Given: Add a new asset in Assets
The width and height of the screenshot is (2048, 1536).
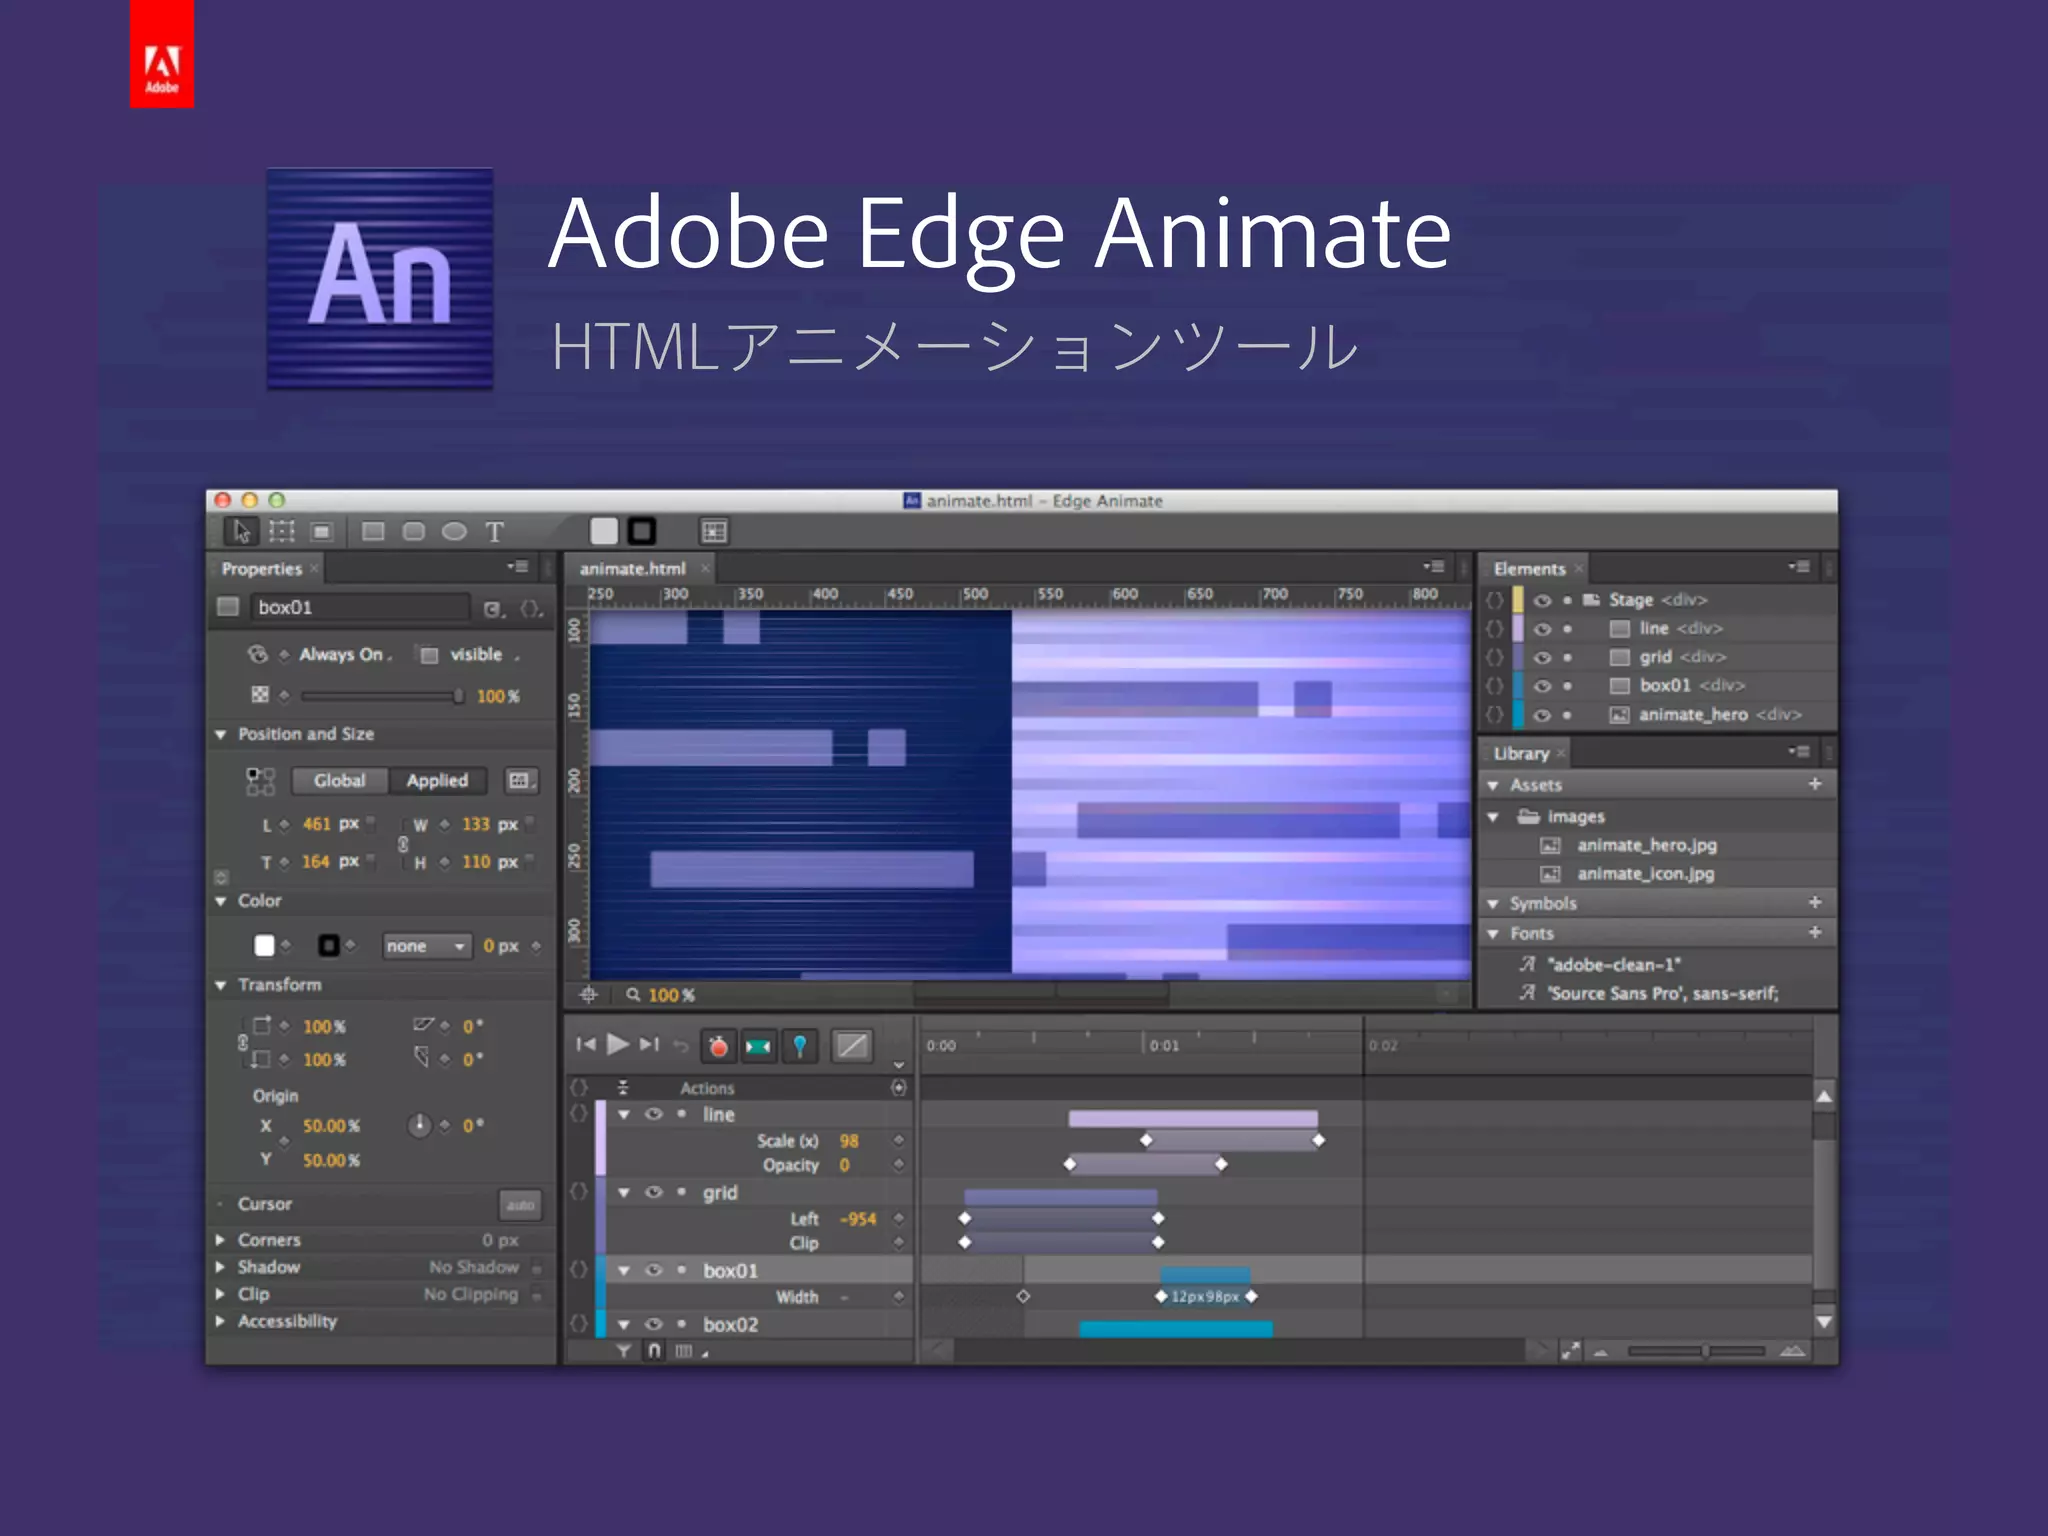Looking at the screenshot, I should click(x=1815, y=784).
